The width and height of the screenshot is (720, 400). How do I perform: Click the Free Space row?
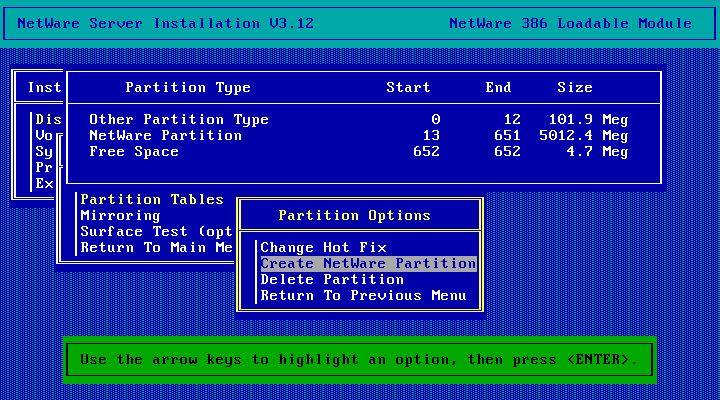point(359,152)
